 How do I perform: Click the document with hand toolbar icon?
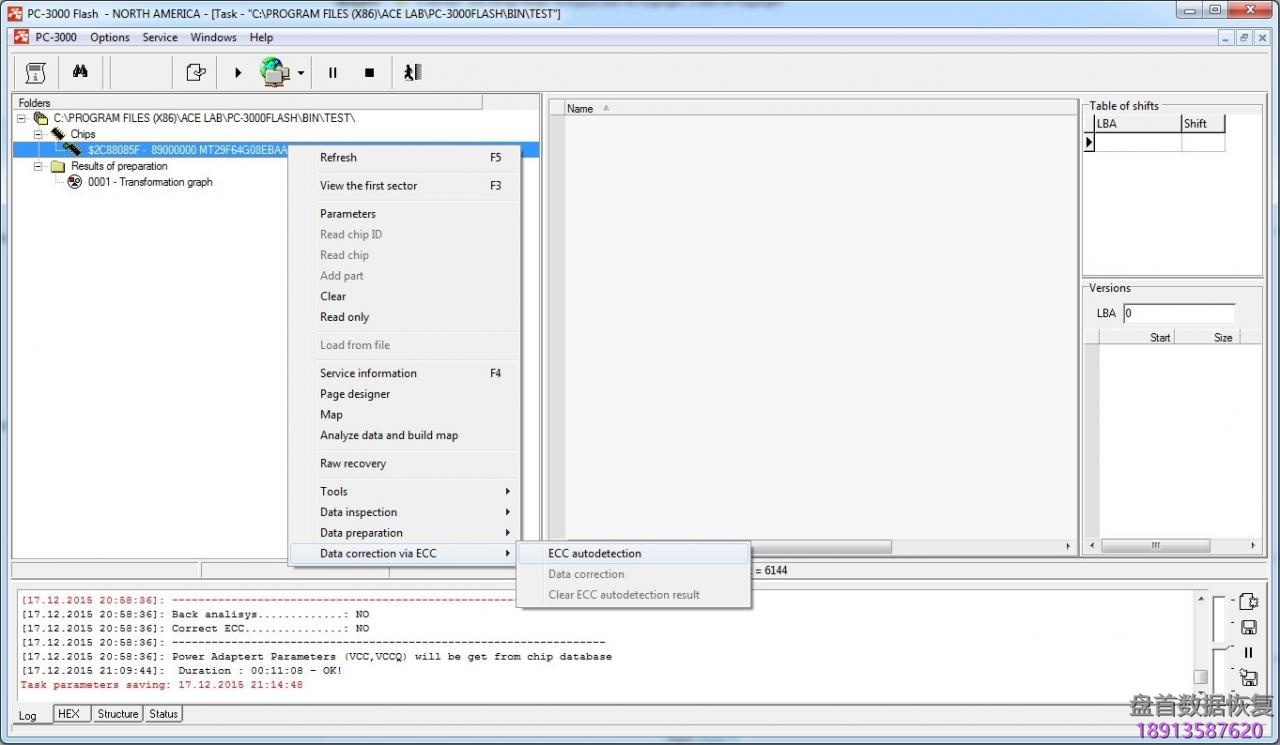pyautogui.click(x=196, y=72)
